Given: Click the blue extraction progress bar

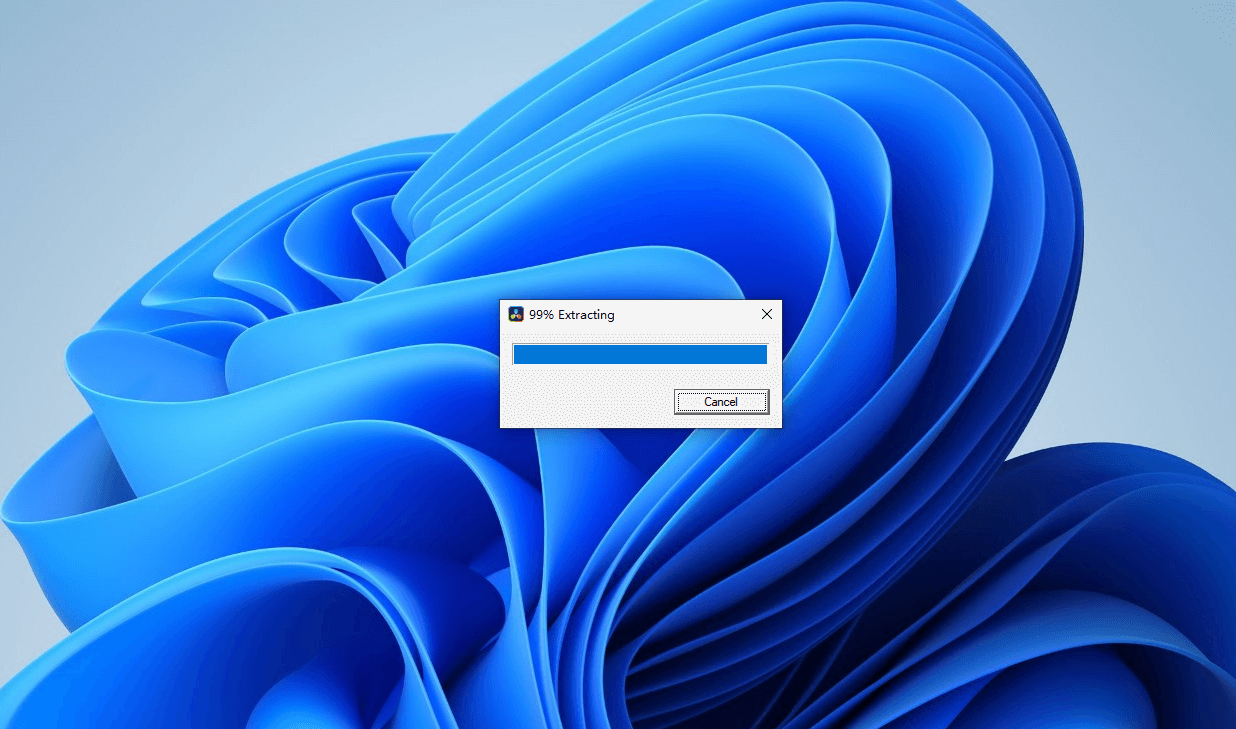Looking at the screenshot, I should [640, 355].
